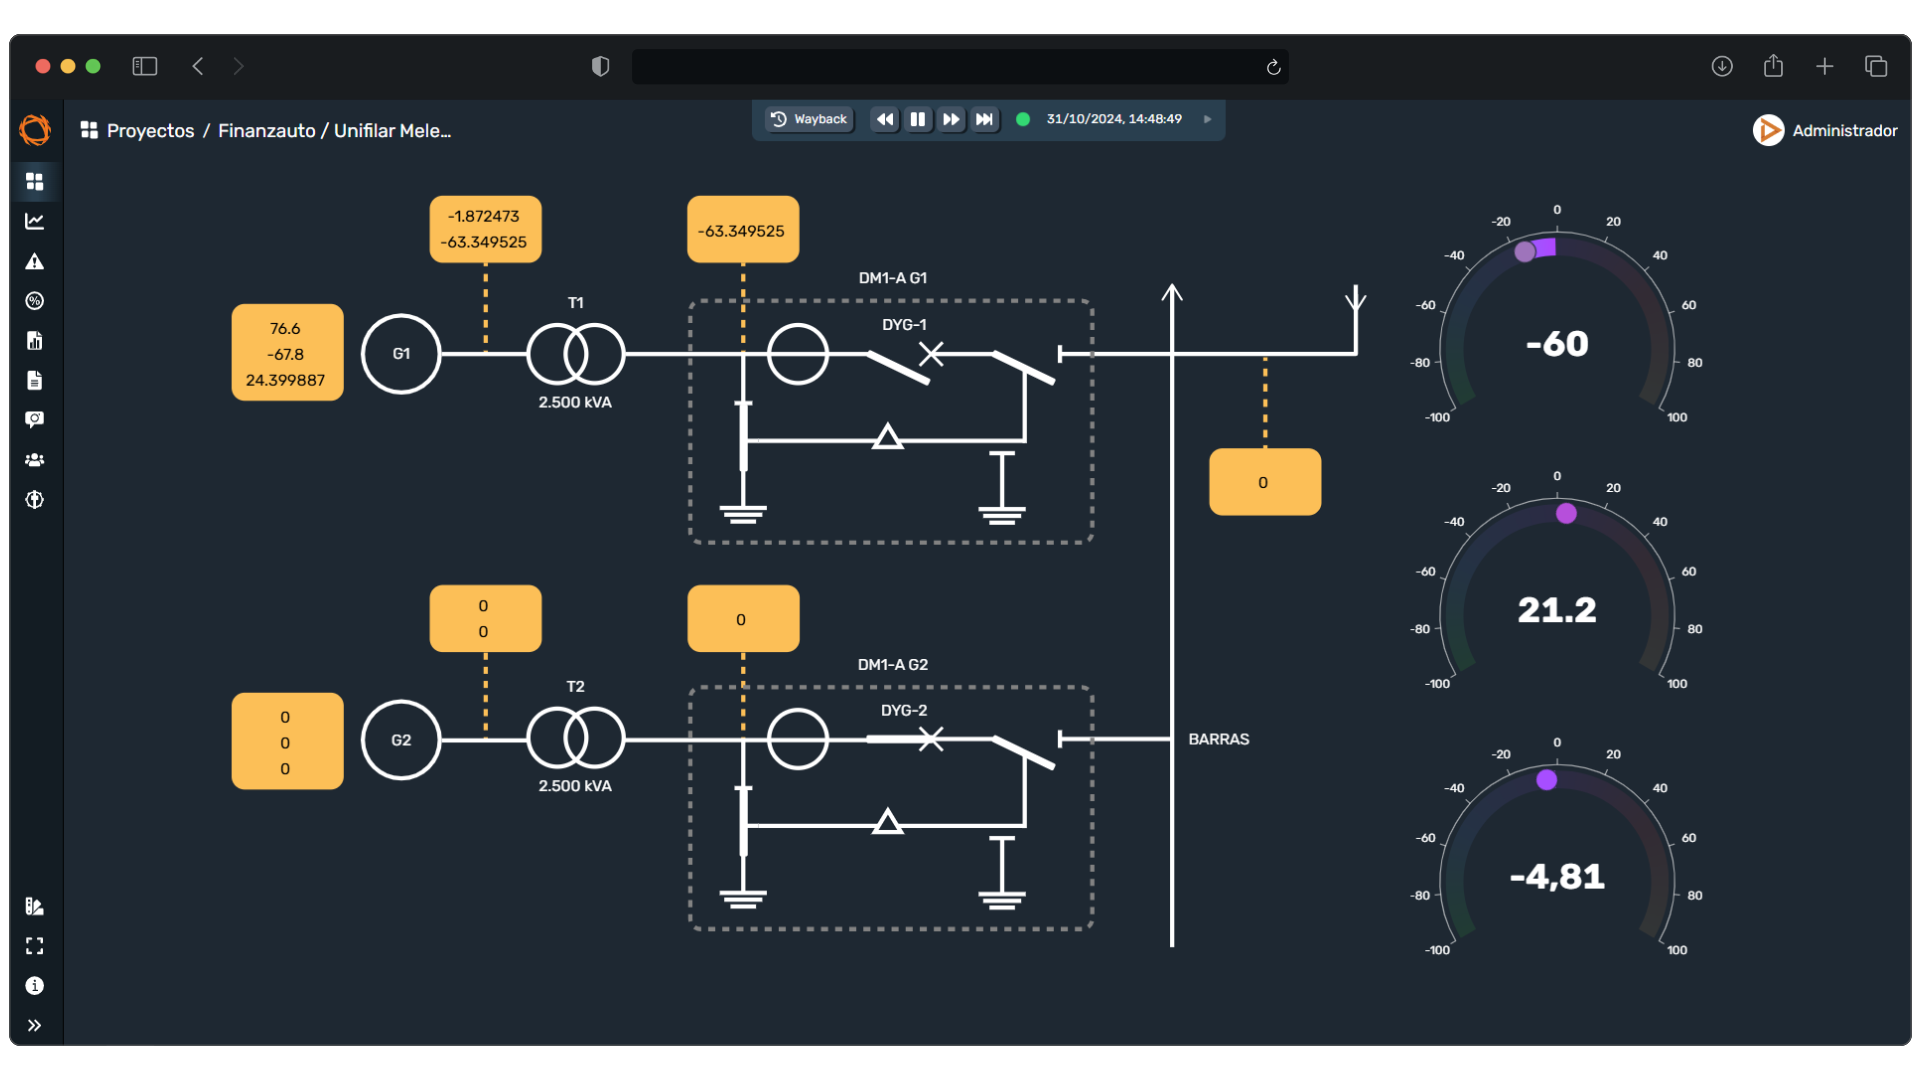Open the alarms warning triangle icon

pos(35,261)
